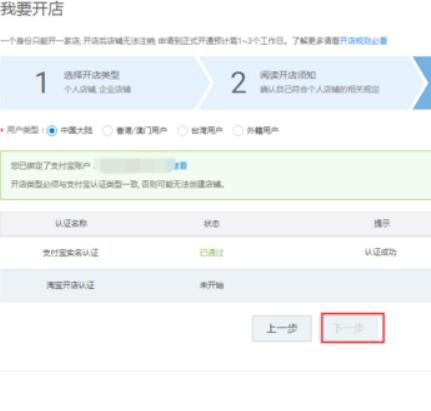431x411 pixels.
Task: Click the 未开始 status text
Action: (x=212, y=285)
